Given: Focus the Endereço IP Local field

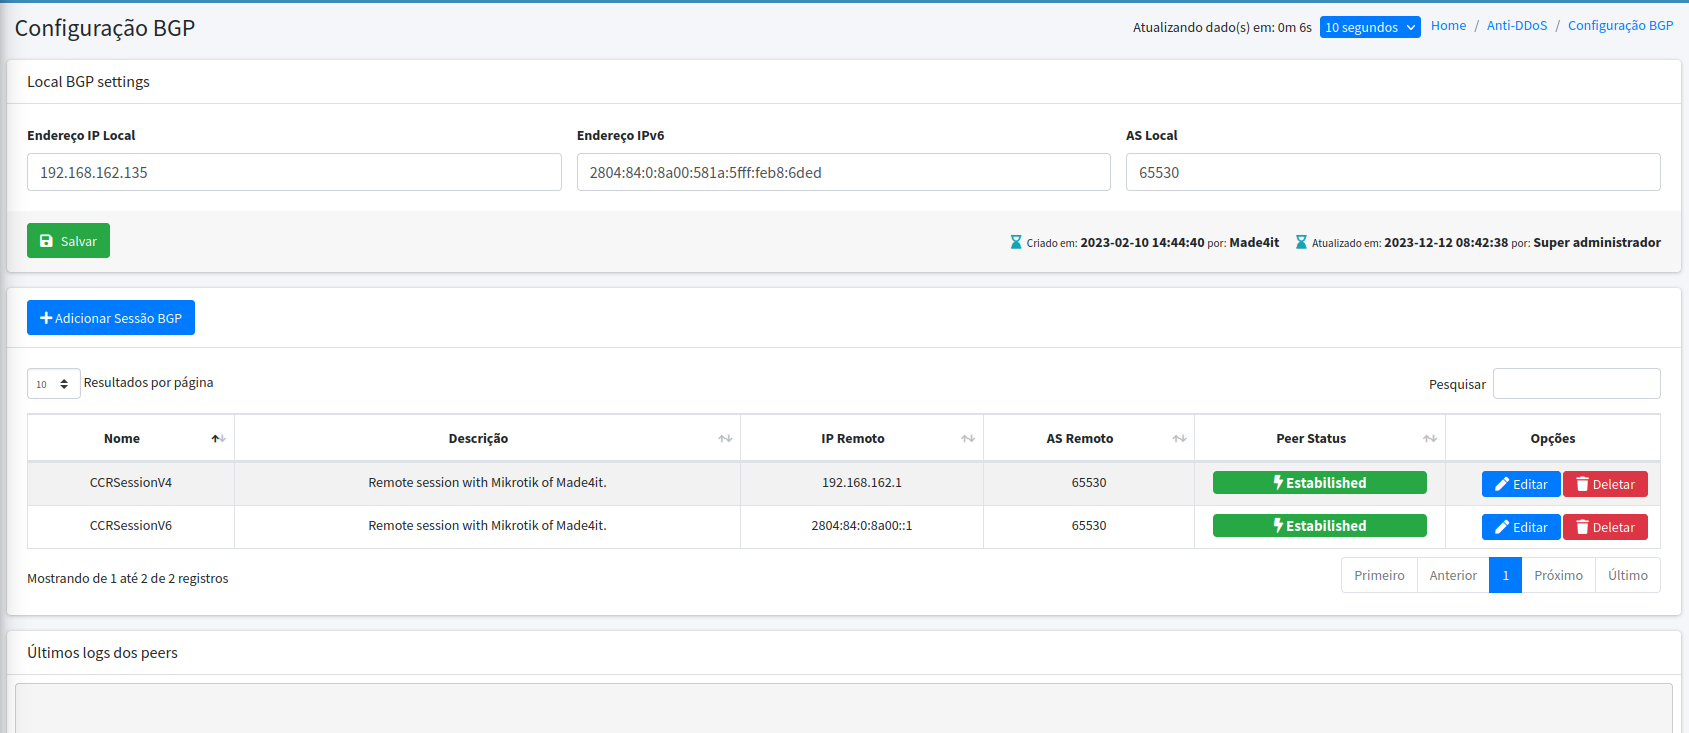Looking at the screenshot, I should pos(294,172).
